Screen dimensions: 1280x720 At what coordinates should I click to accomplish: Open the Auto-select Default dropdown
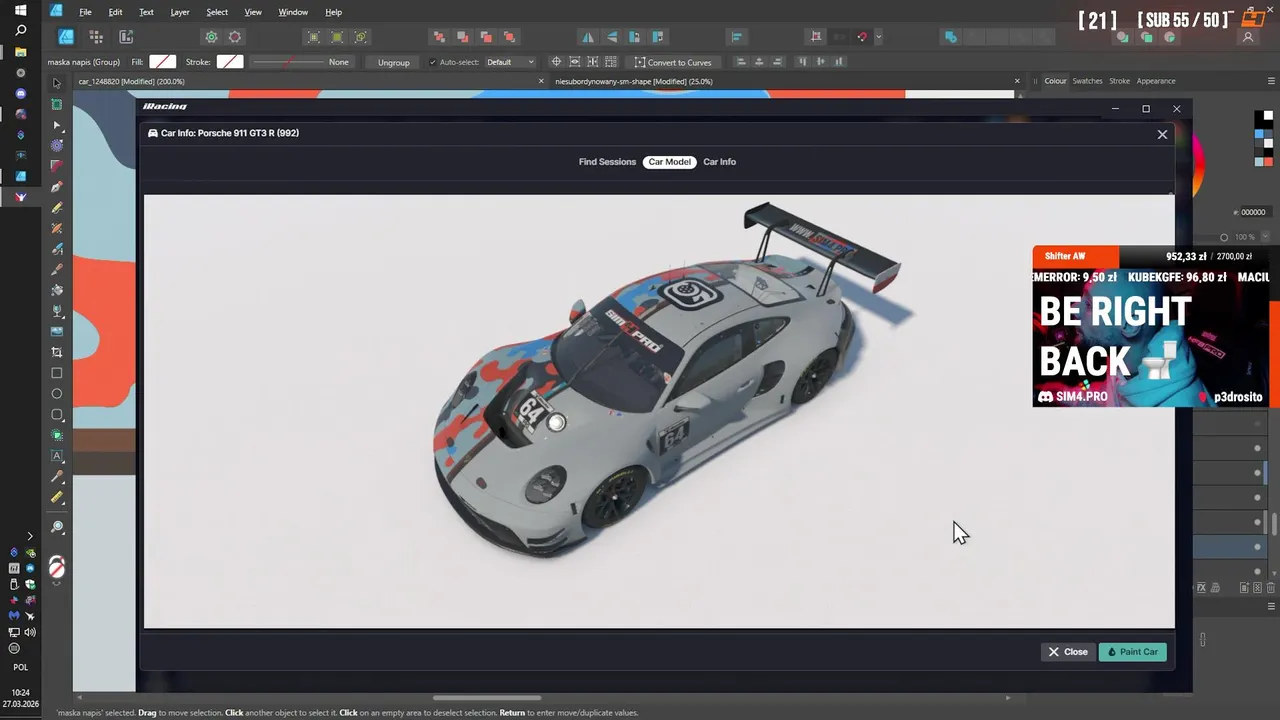(x=510, y=62)
